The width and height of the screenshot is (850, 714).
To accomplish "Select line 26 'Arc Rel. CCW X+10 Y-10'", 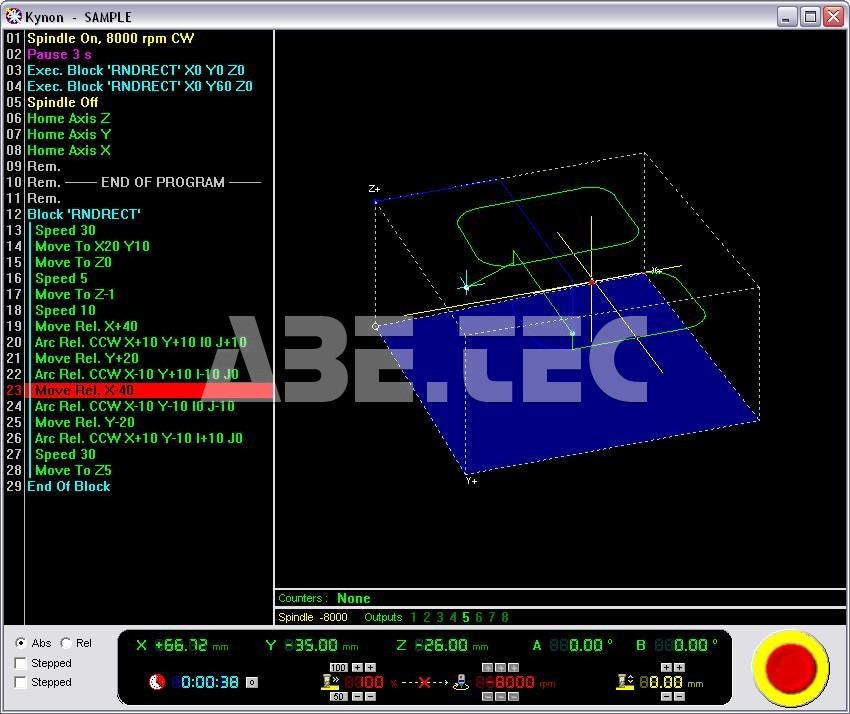I will pyautogui.click(x=139, y=438).
